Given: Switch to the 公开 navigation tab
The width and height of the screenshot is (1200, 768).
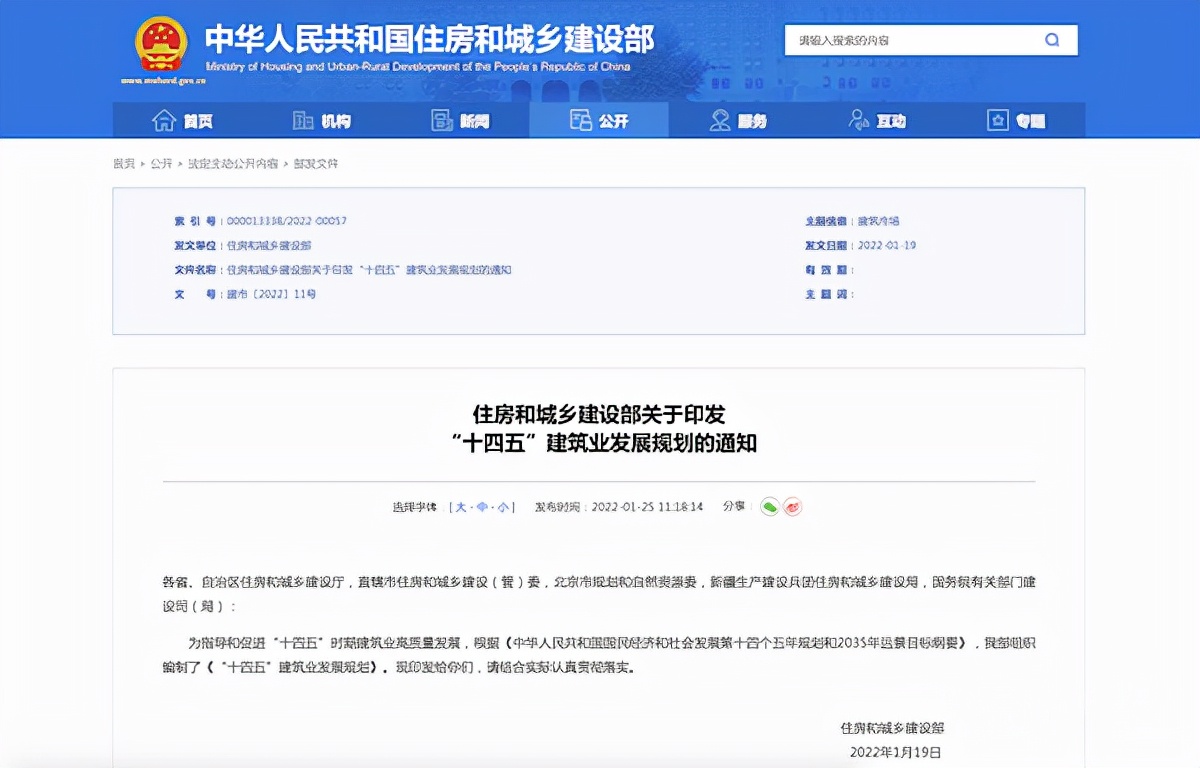Looking at the screenshot, I should pos(599,119).
